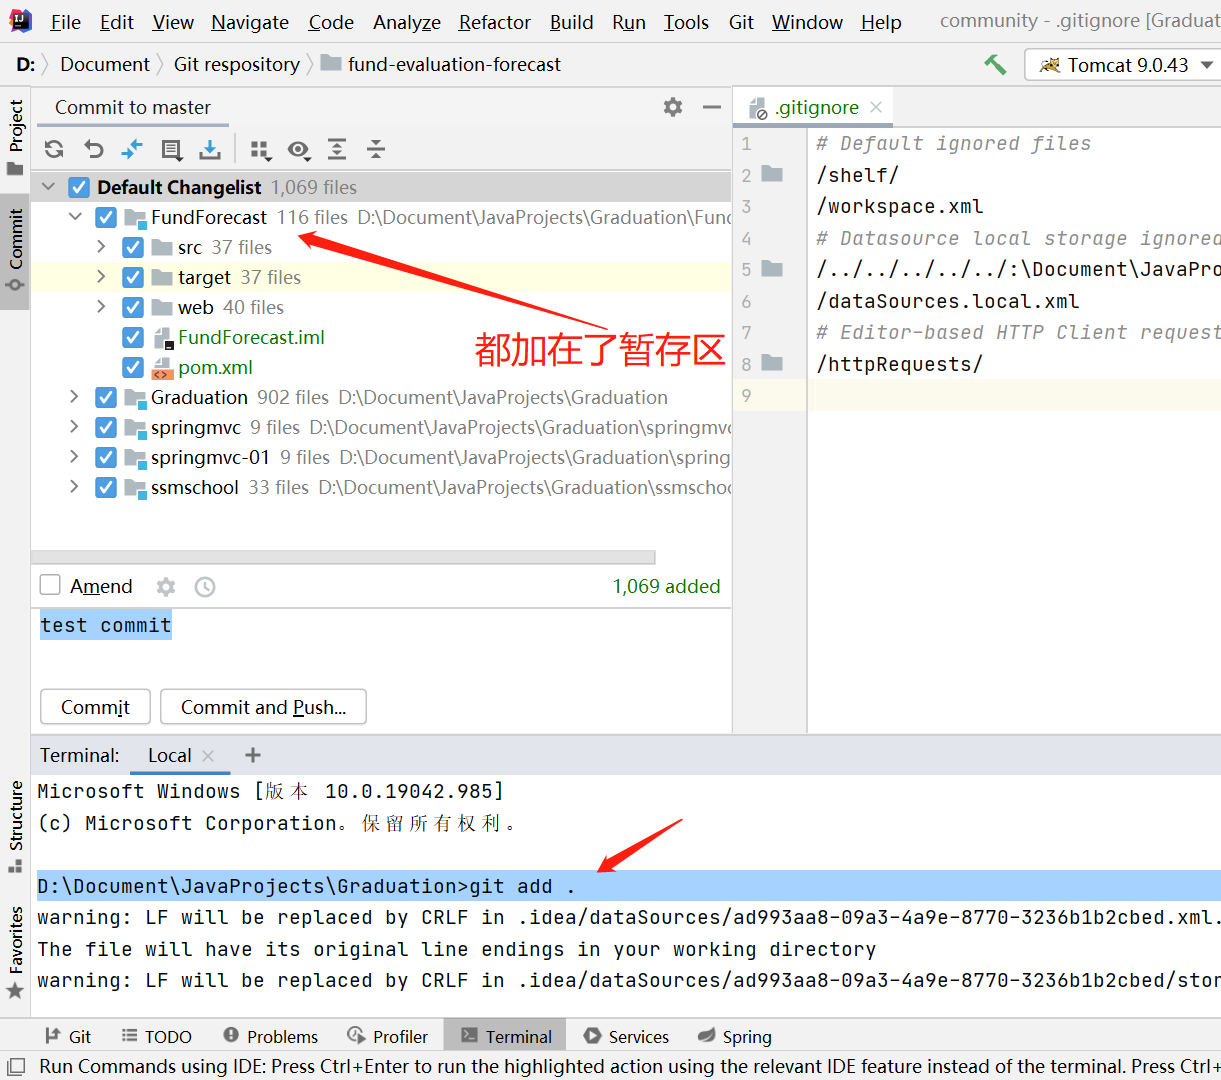Open the commit options gear beside Amend
Image resolution: width=1221 pixels, height=1080 pixels.
pyautogui.click(x=166, y=587)
